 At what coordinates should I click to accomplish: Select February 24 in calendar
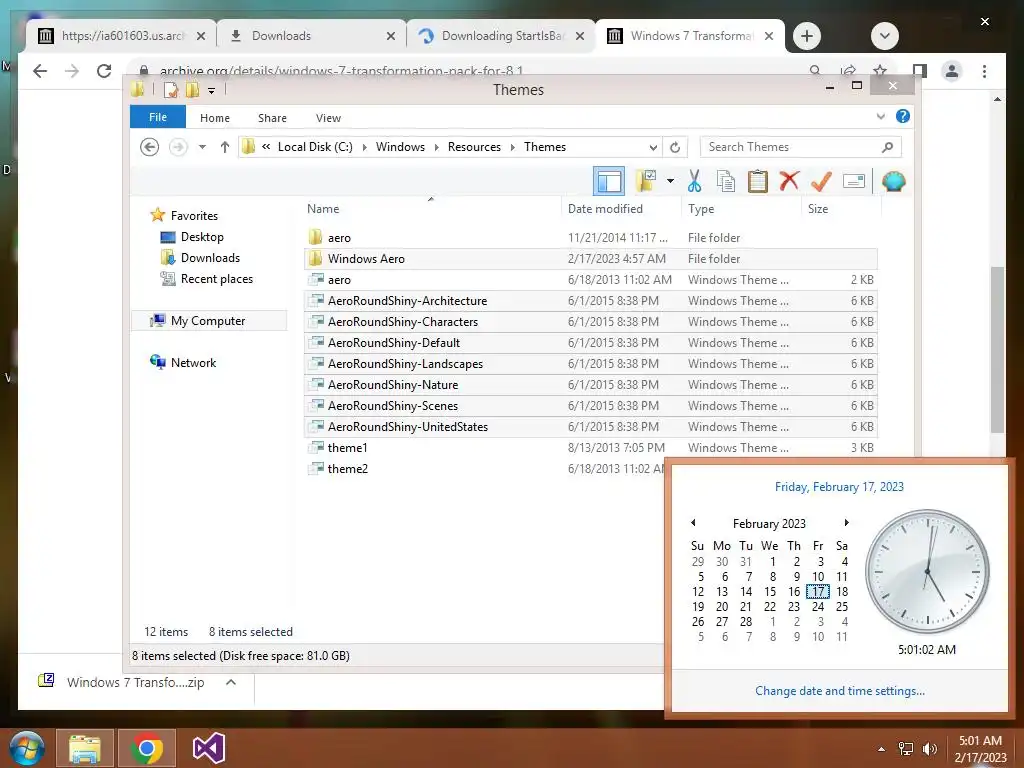[818, 607]
